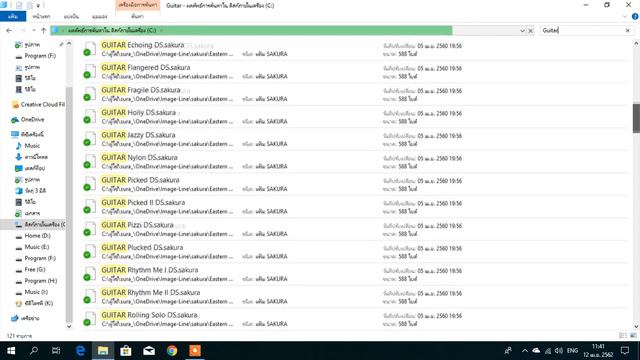Go back with the back arrow
Screen dimensions: 640x360
9,31
